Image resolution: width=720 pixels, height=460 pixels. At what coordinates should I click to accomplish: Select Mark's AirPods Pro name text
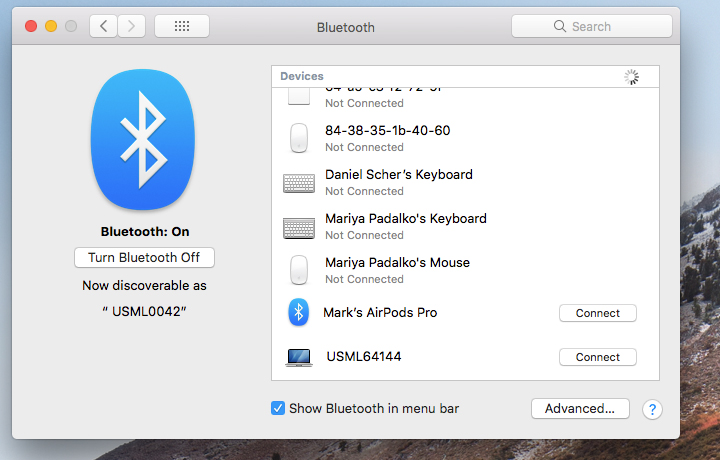point(380,313)
